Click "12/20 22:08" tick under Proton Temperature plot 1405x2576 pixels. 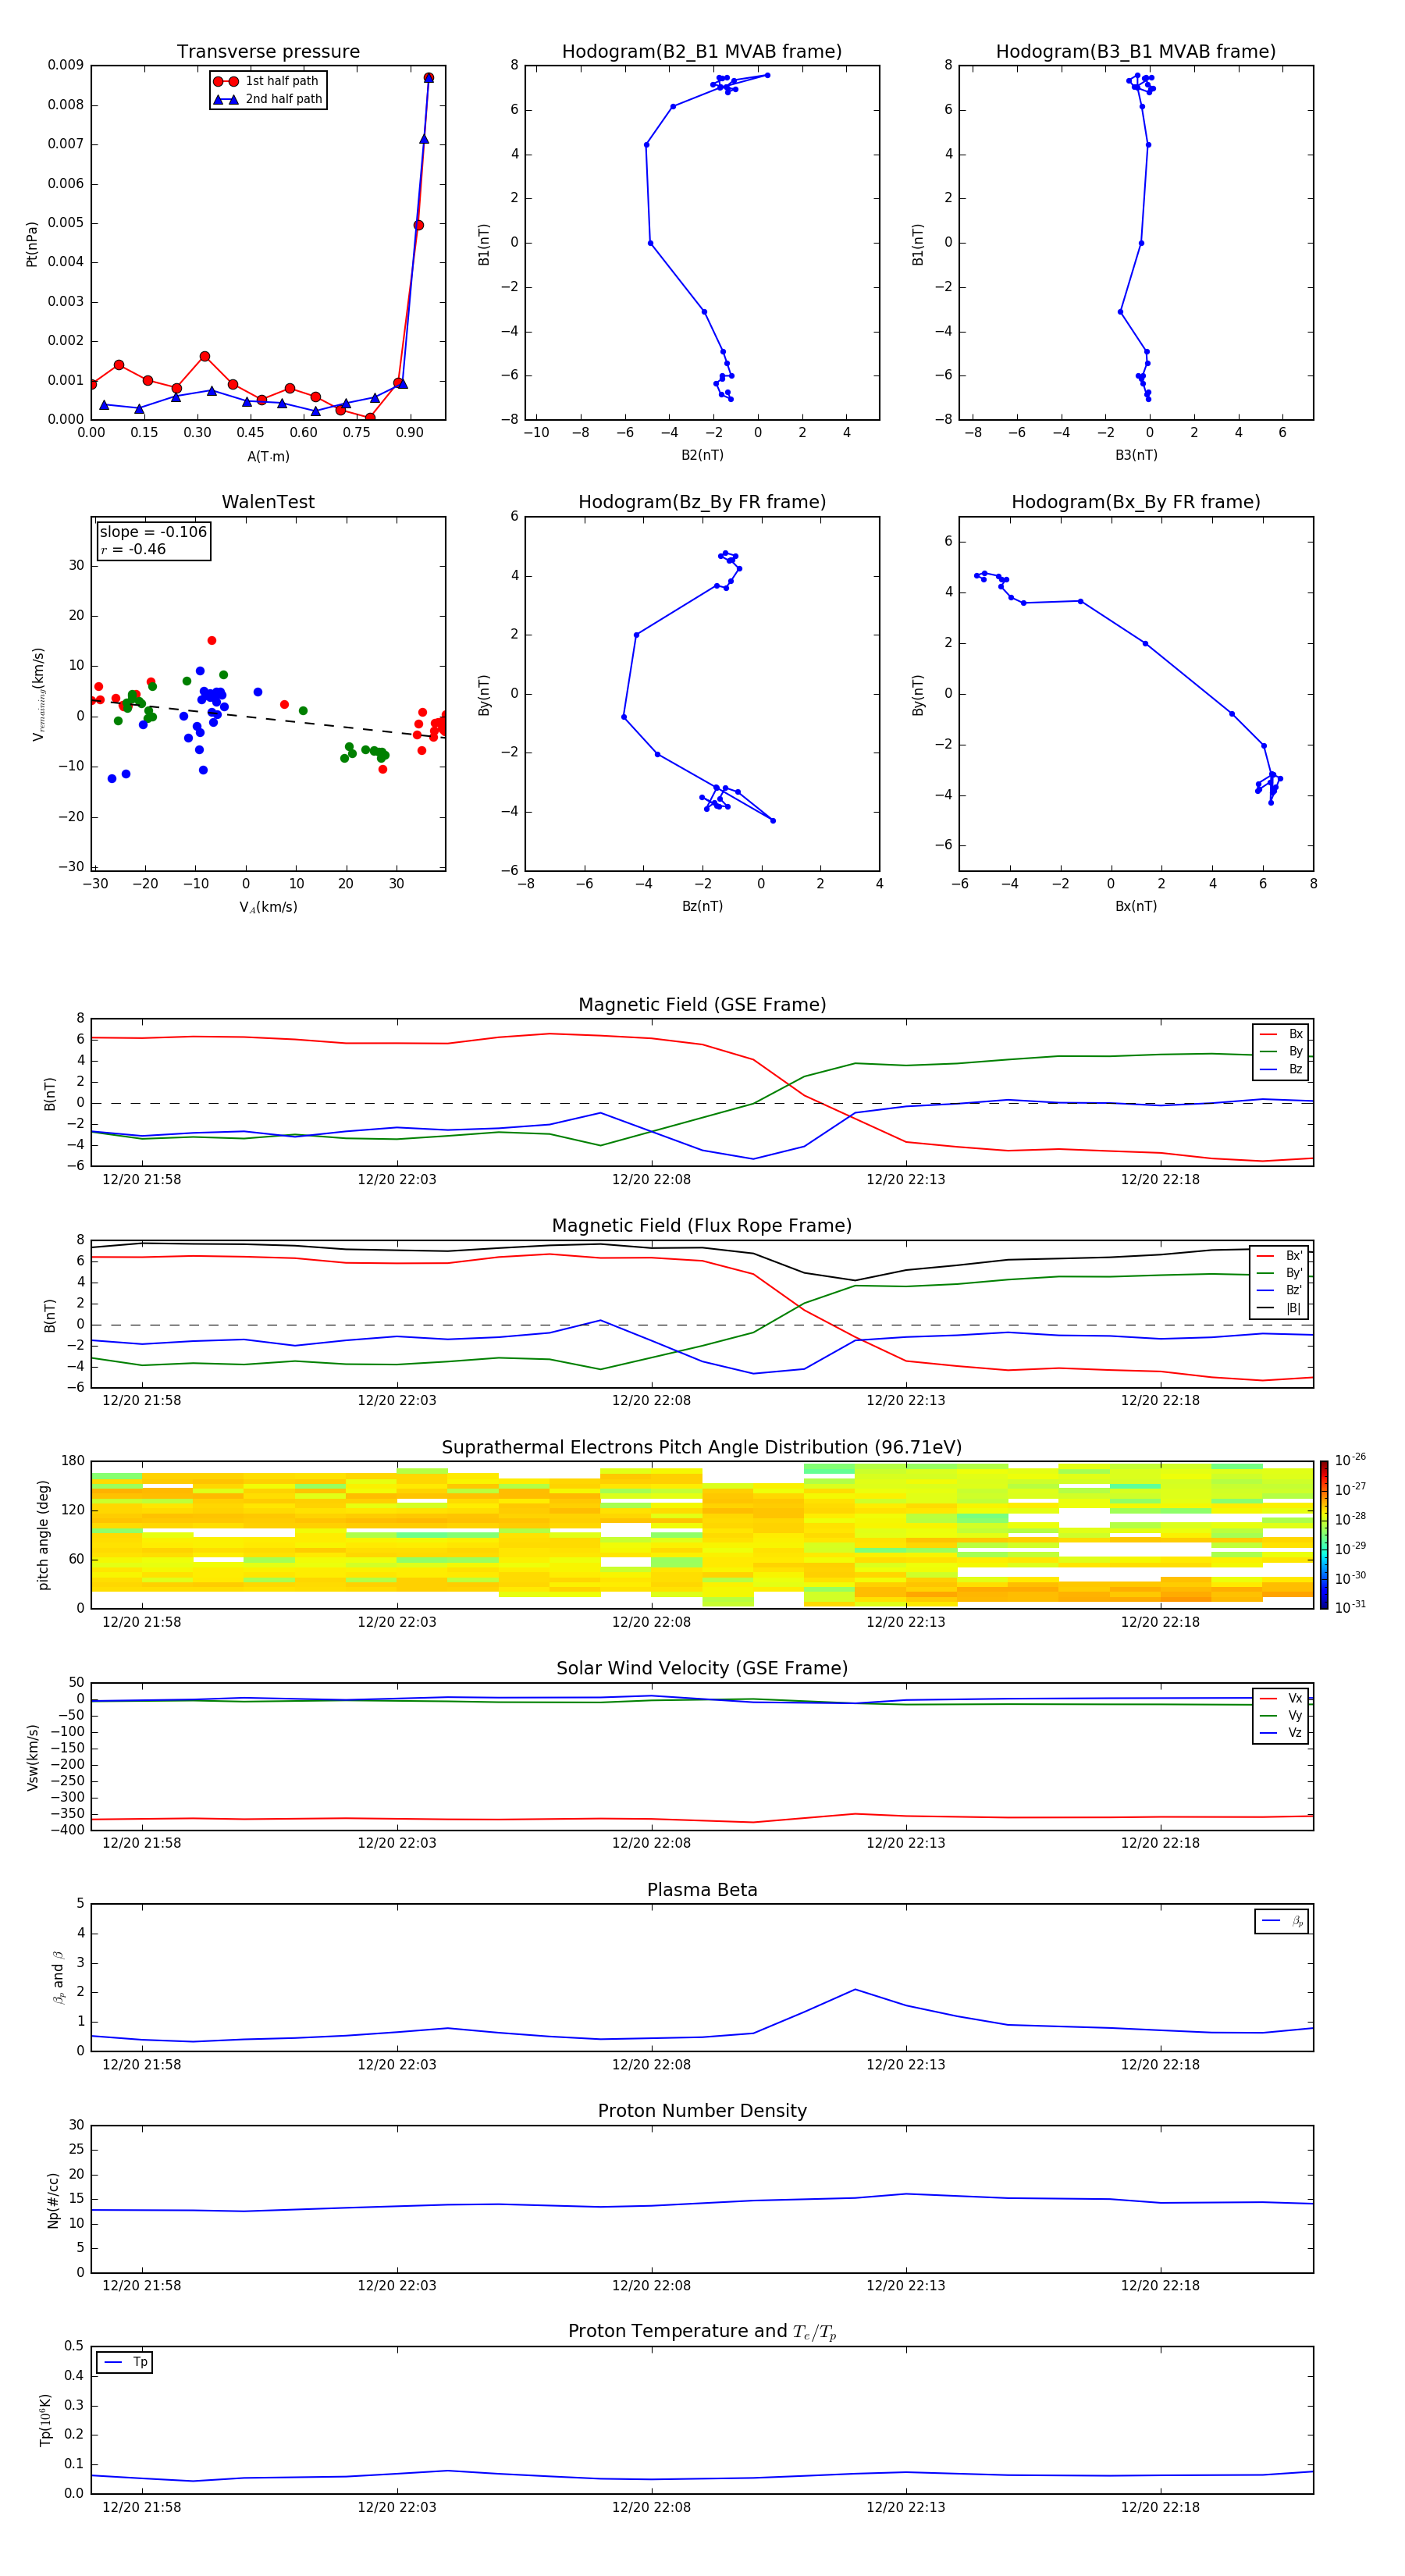pos(651,2507)
